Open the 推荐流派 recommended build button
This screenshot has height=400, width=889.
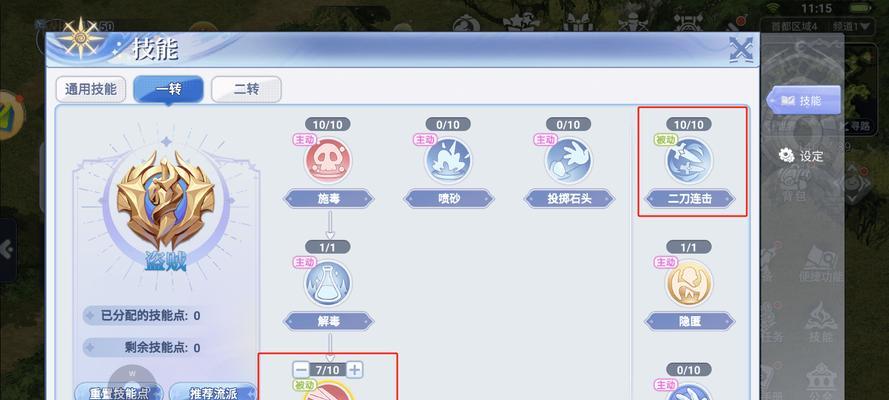[213, 392]
